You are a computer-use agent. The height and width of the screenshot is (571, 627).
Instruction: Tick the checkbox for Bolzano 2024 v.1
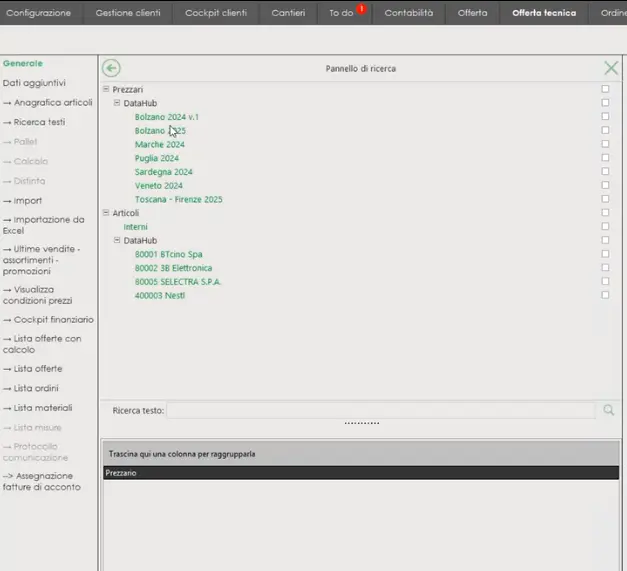coord(605,117)
